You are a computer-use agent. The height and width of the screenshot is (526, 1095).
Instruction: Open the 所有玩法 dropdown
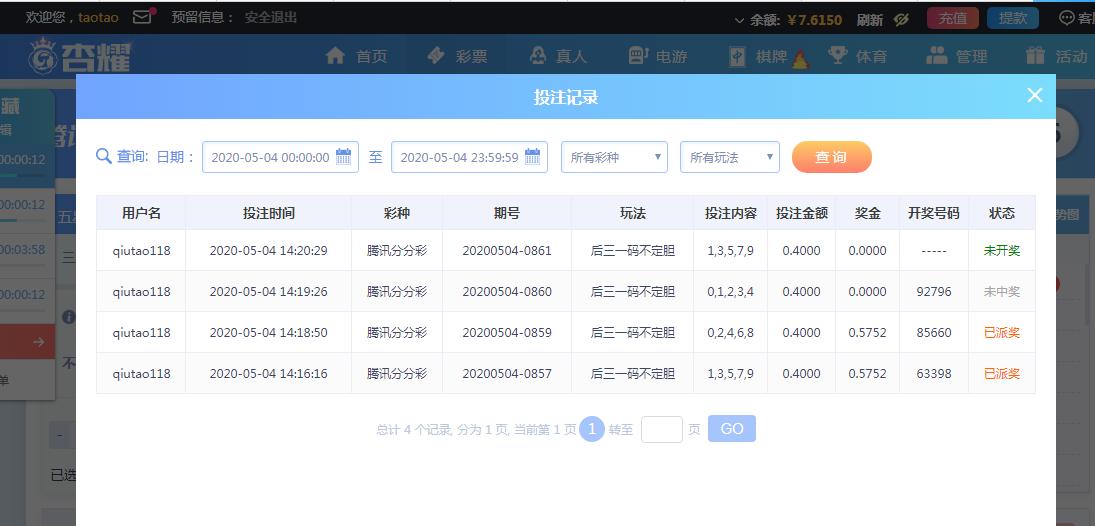tap(730, 157)
